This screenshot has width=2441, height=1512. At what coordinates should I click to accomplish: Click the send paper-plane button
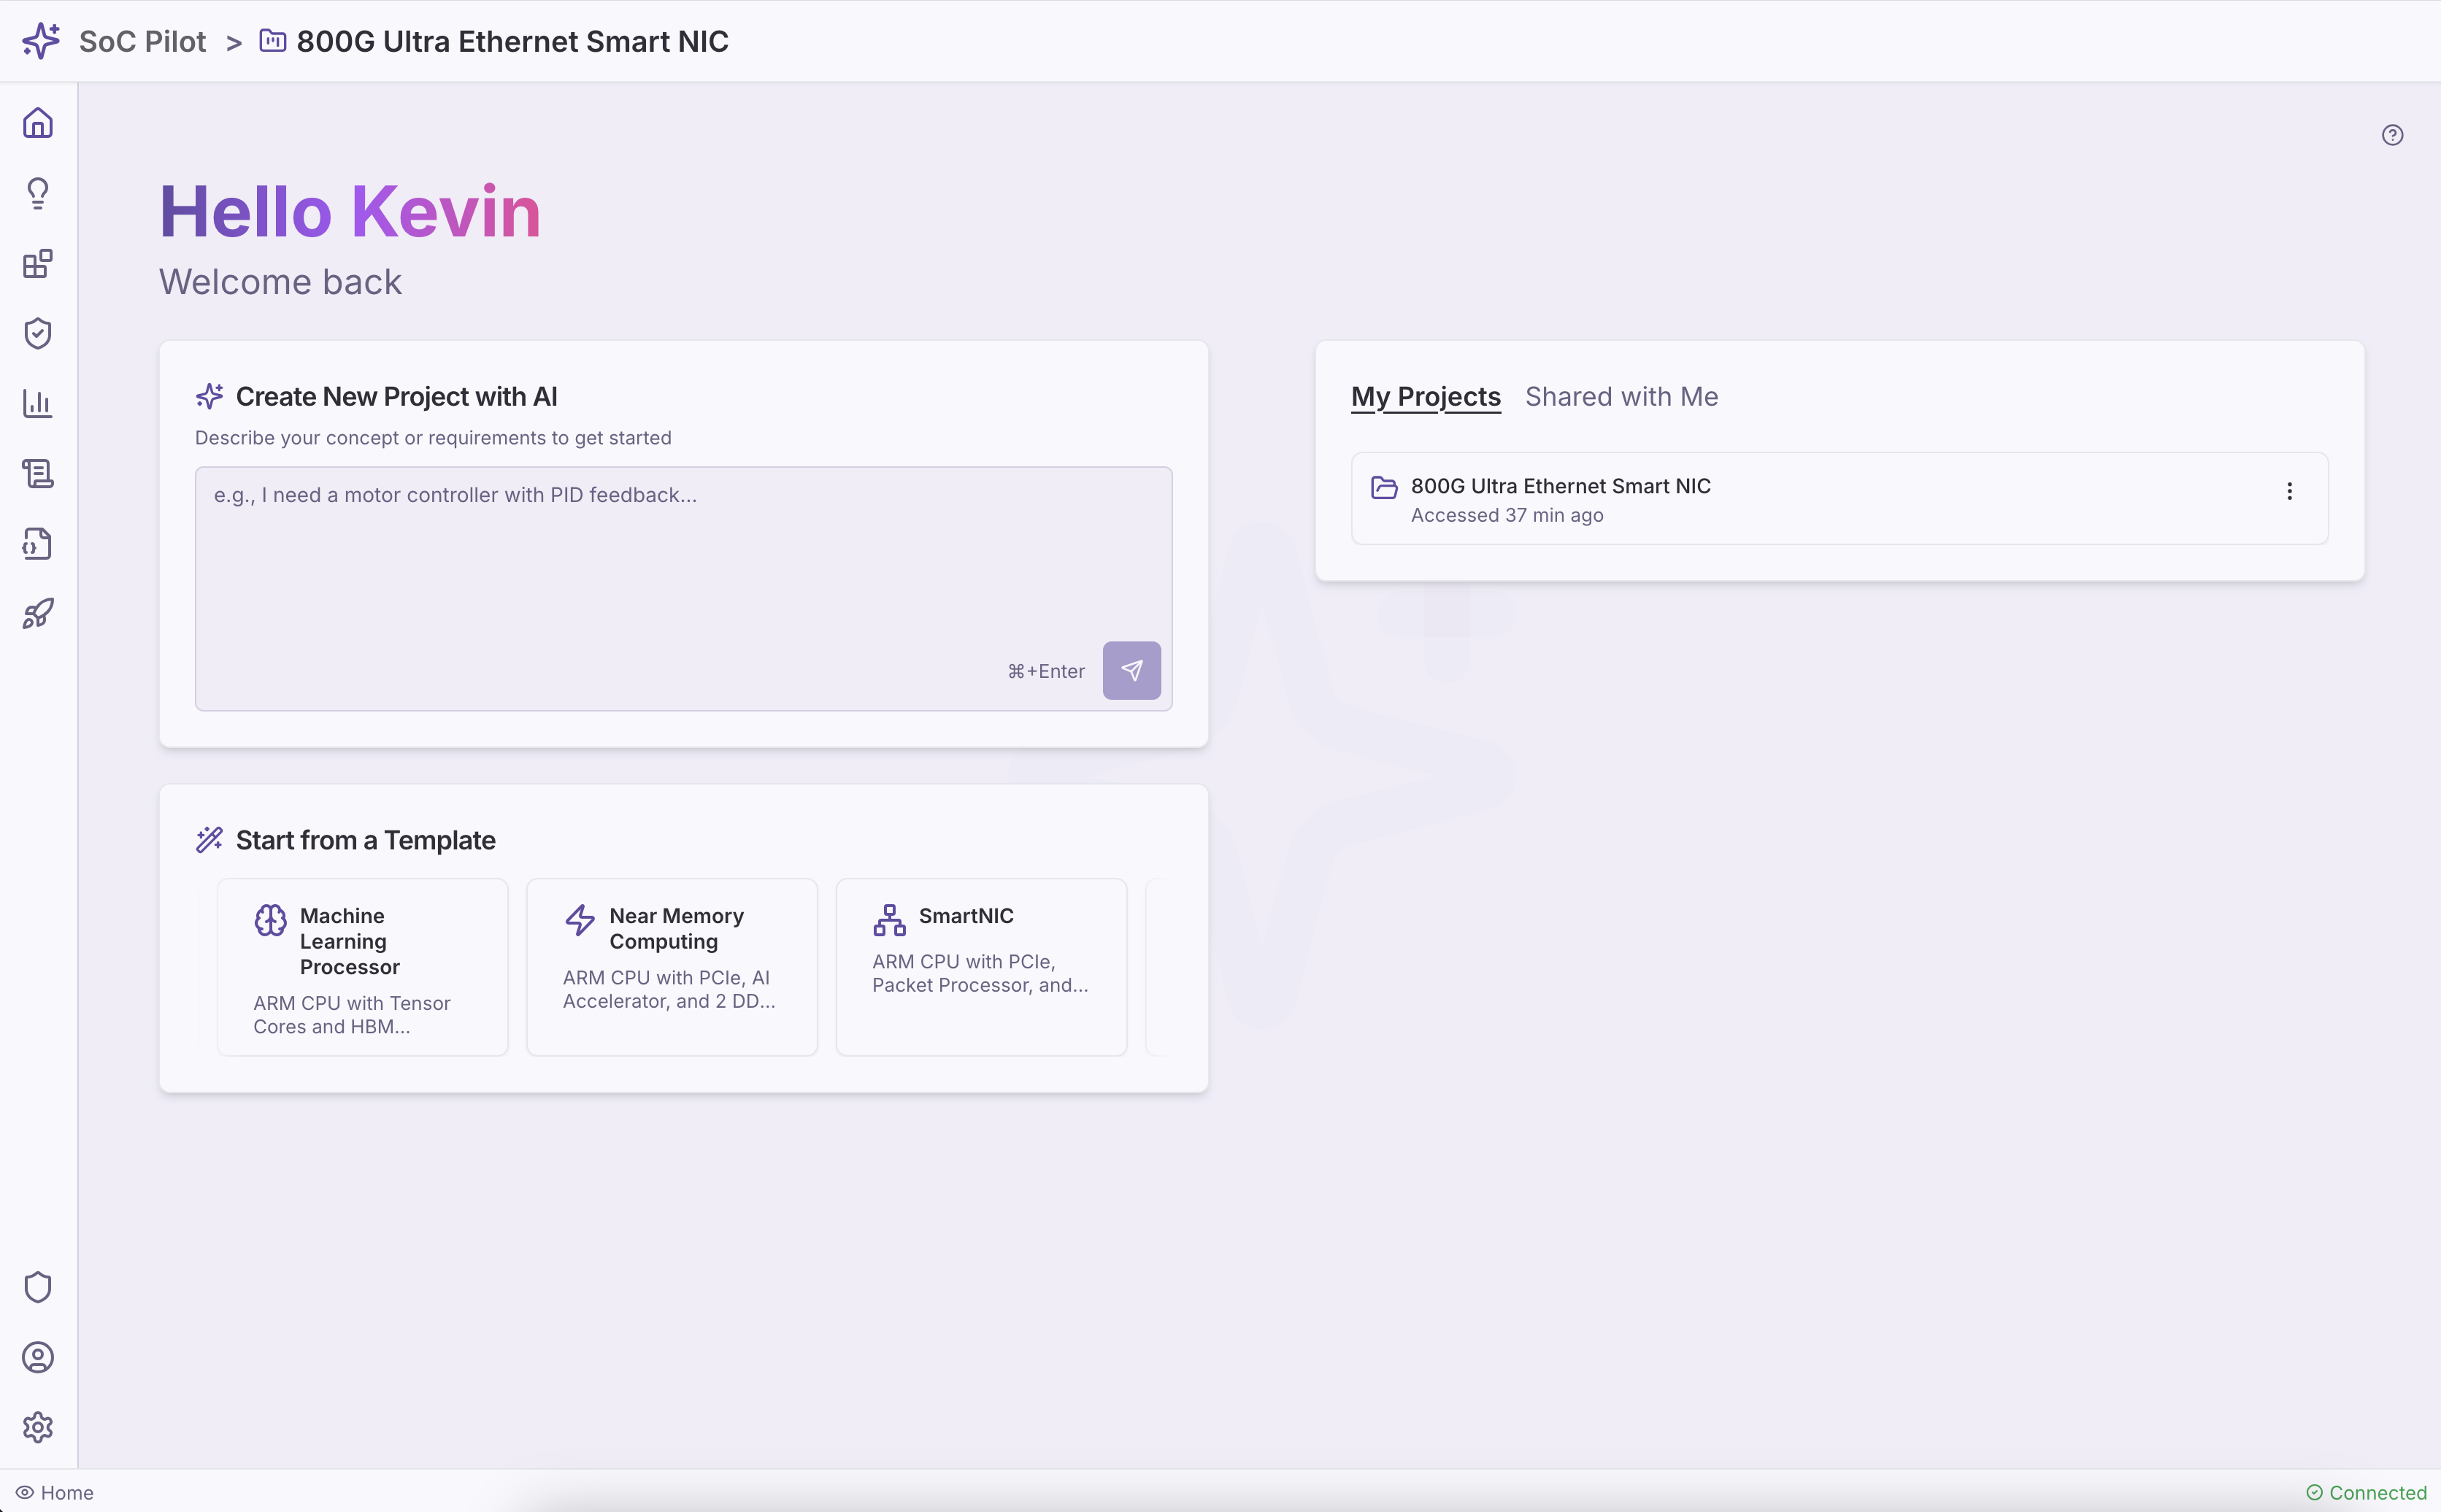click(x=1131, y=670)
